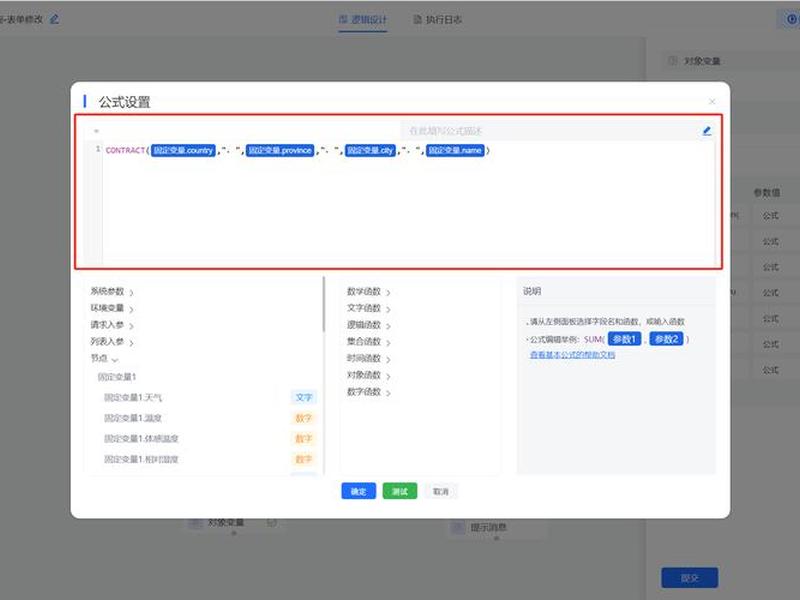Click the blue circular icon in the top-right corner
The image size is (800, 600).
791,19
